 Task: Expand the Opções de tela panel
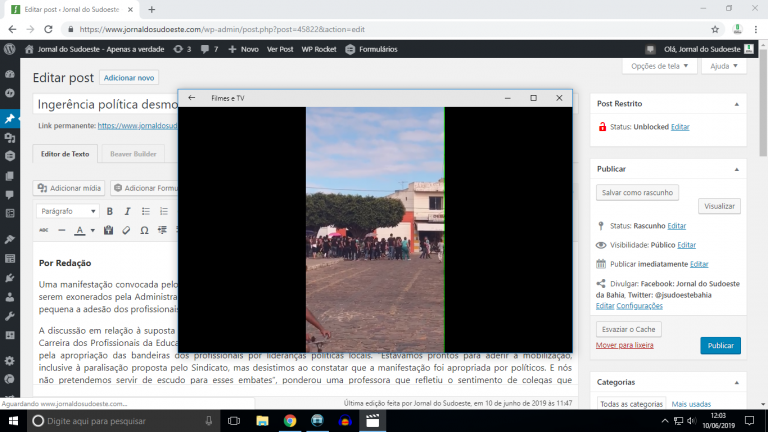click(x=658, y=66)
